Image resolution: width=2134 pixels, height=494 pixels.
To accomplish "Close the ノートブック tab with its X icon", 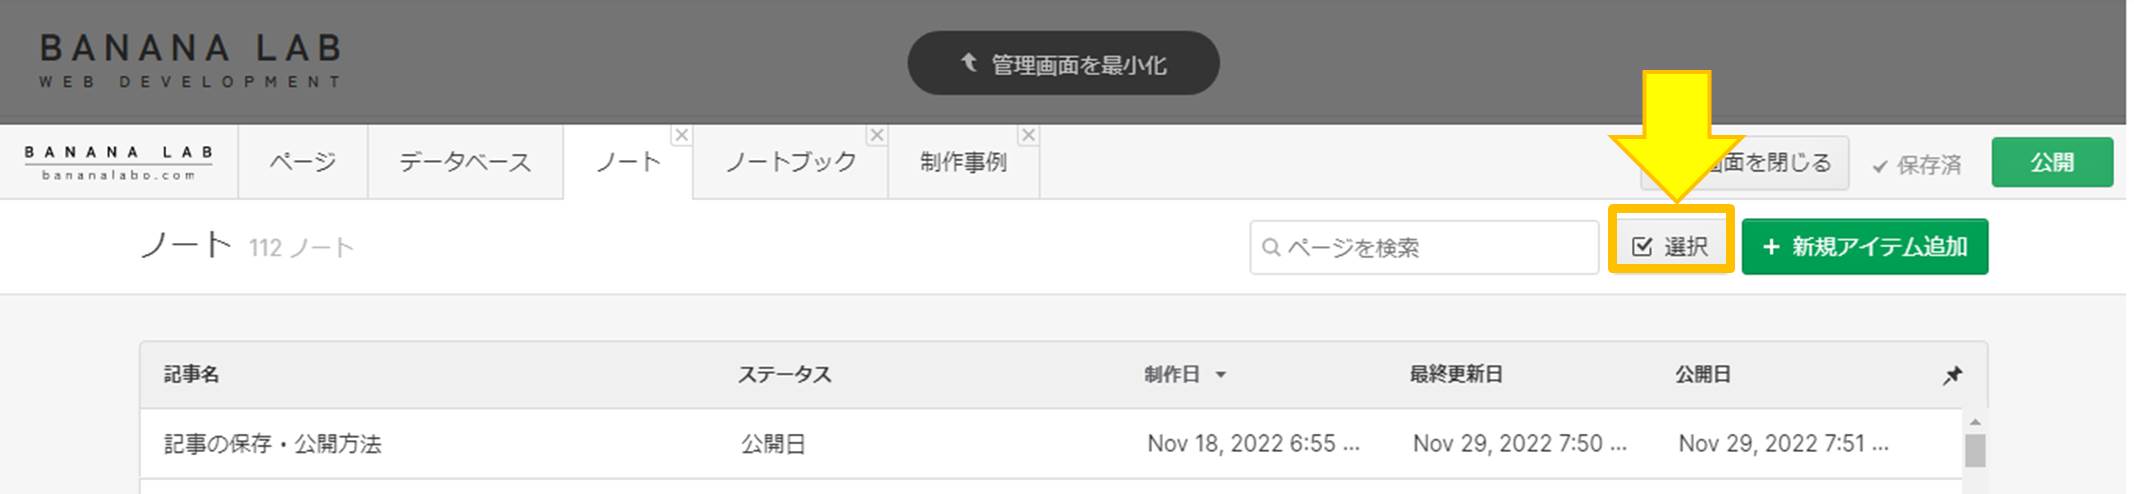I will click(877, 135).
